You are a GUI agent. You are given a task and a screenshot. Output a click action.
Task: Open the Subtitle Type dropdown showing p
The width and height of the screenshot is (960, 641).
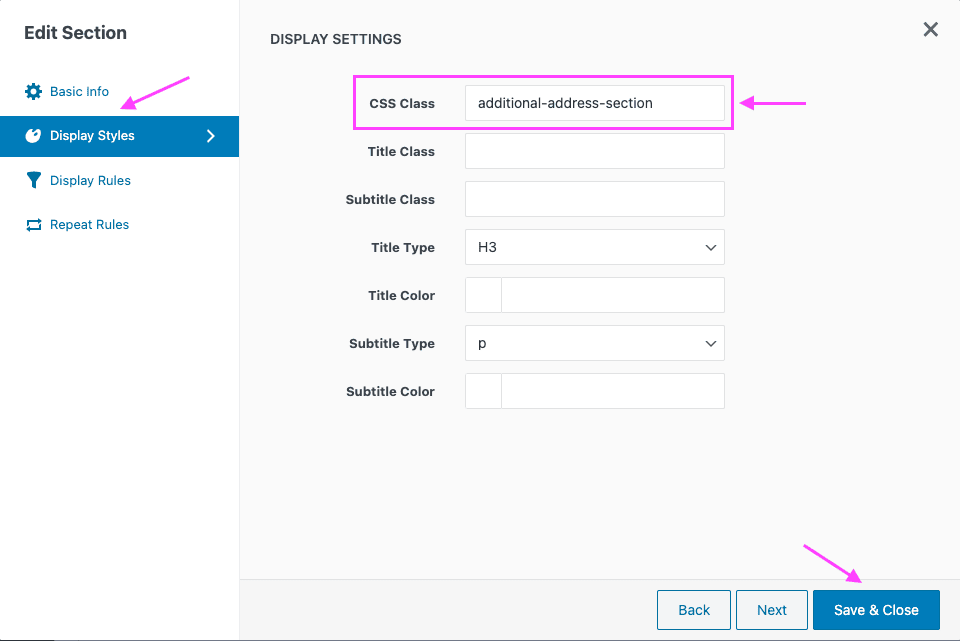(x=594, y=343)
